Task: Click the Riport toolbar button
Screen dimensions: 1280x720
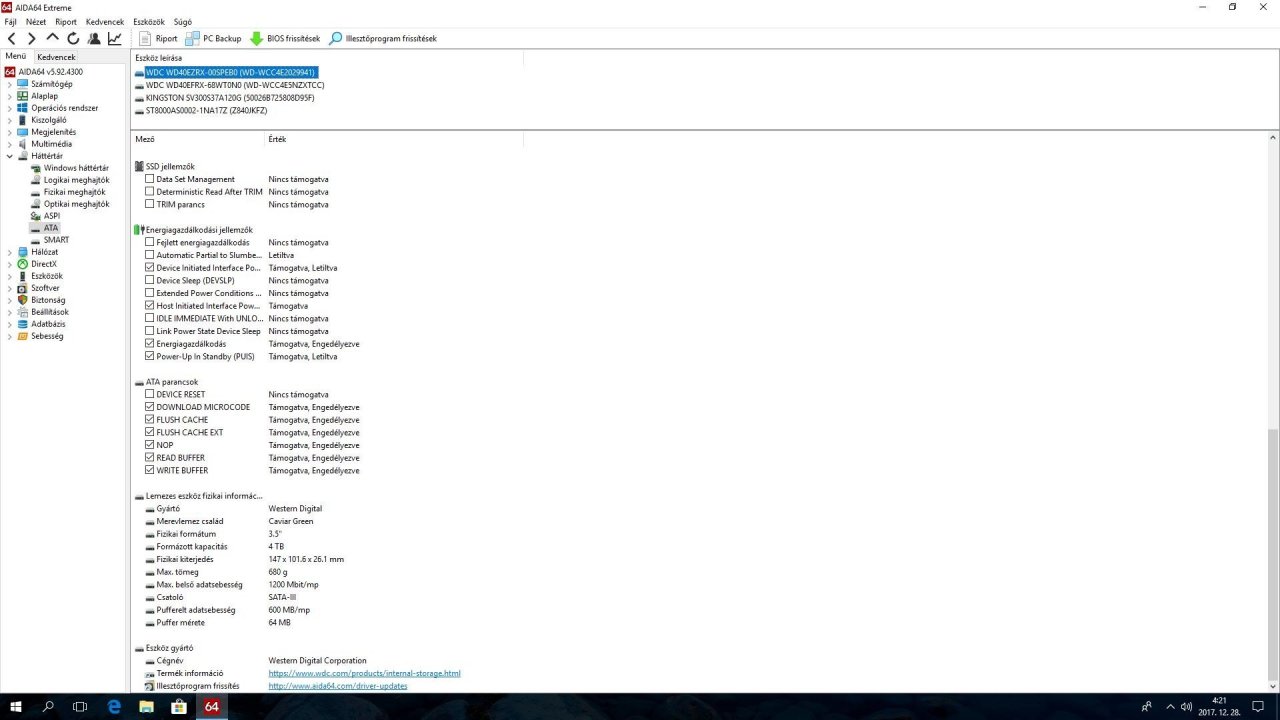Action: (x=158, y=38)
